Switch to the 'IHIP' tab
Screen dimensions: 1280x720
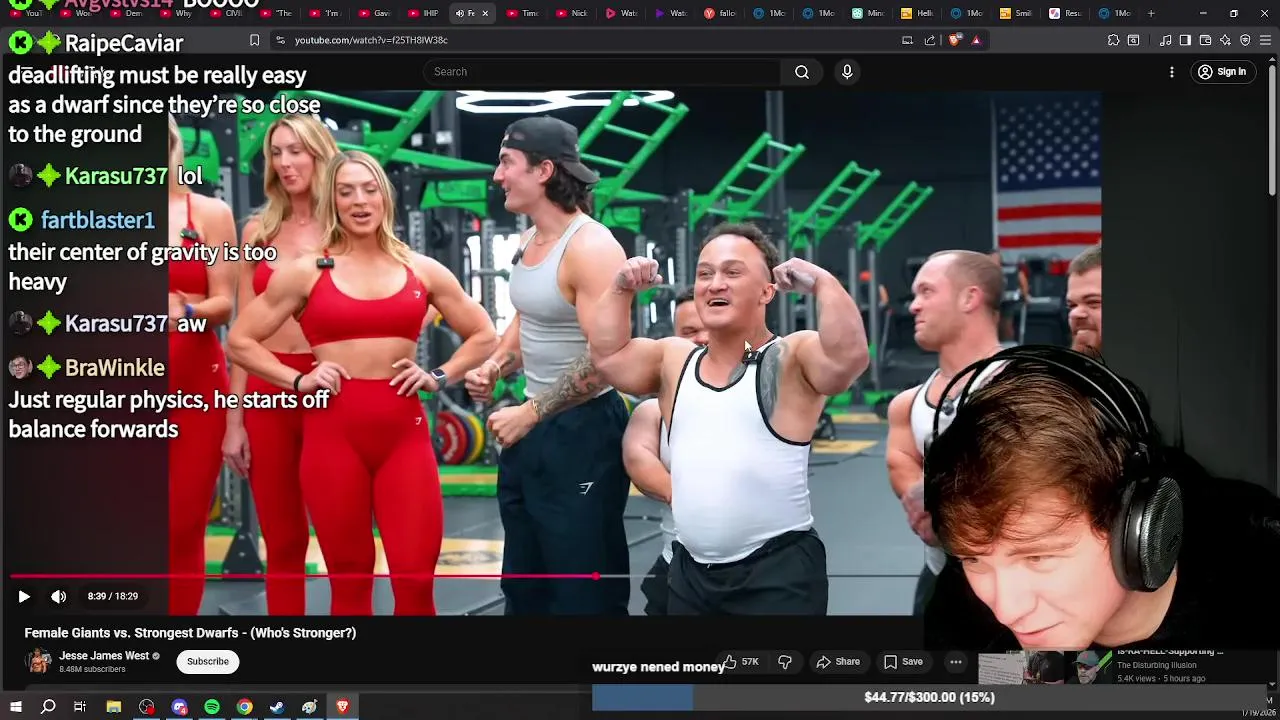(x=424, y=13)
